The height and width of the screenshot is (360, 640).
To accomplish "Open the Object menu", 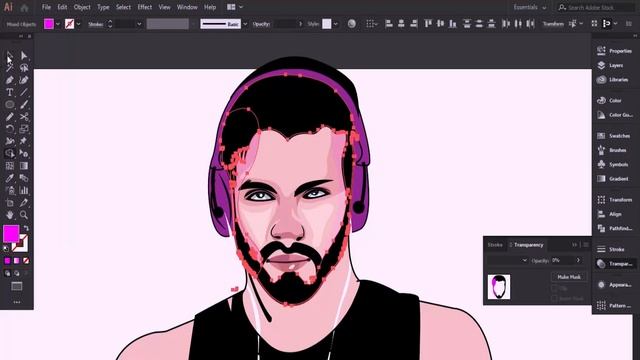I will click(82, 7).
